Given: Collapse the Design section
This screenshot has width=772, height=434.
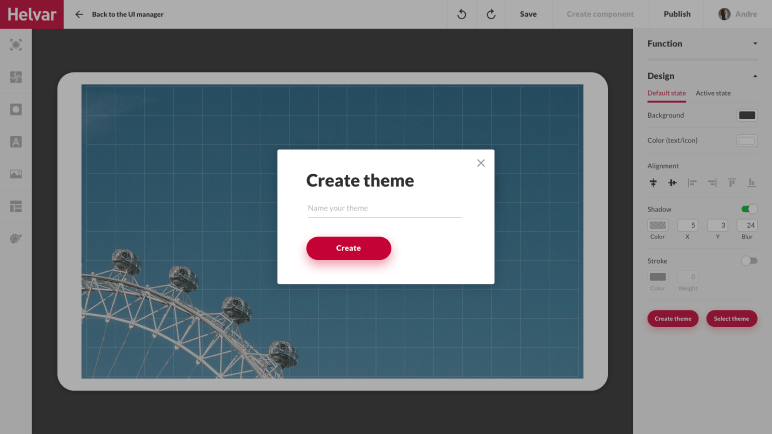Looking at the screenshot, I should pyautogui.click(x=755, y=76).
